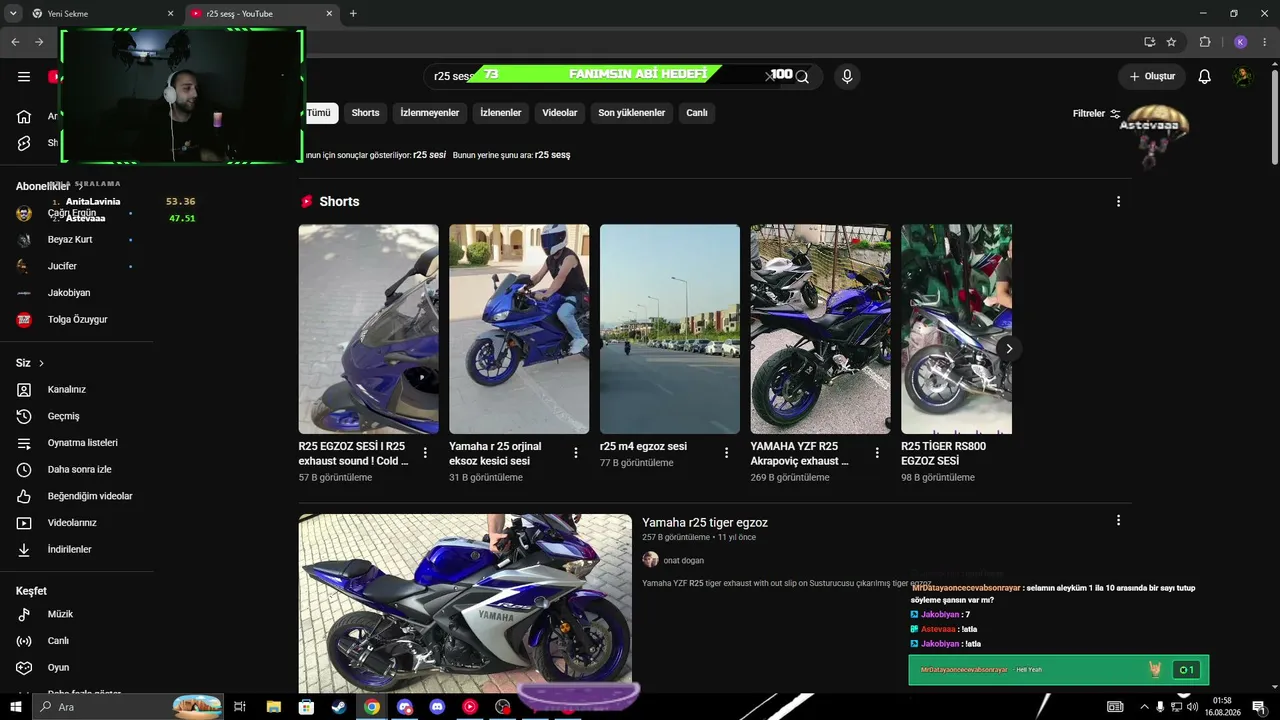Click the 'Yamaha r25 tiger egzoz' video title
Viewport: 1280px width, 720px height.
click(705, 523)
